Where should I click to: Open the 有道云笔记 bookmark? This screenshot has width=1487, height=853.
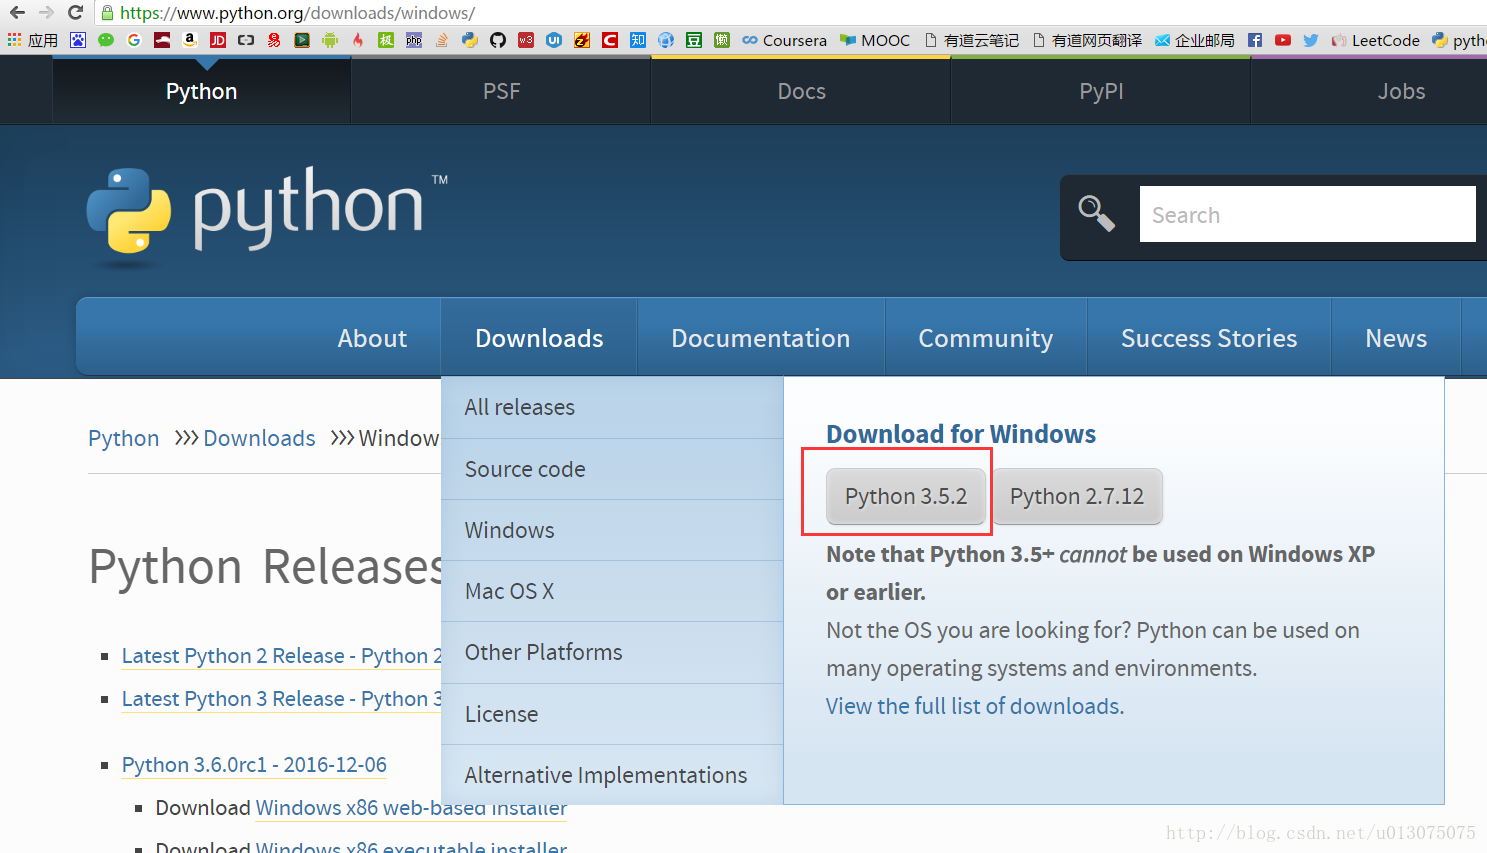tap(971, 40)
